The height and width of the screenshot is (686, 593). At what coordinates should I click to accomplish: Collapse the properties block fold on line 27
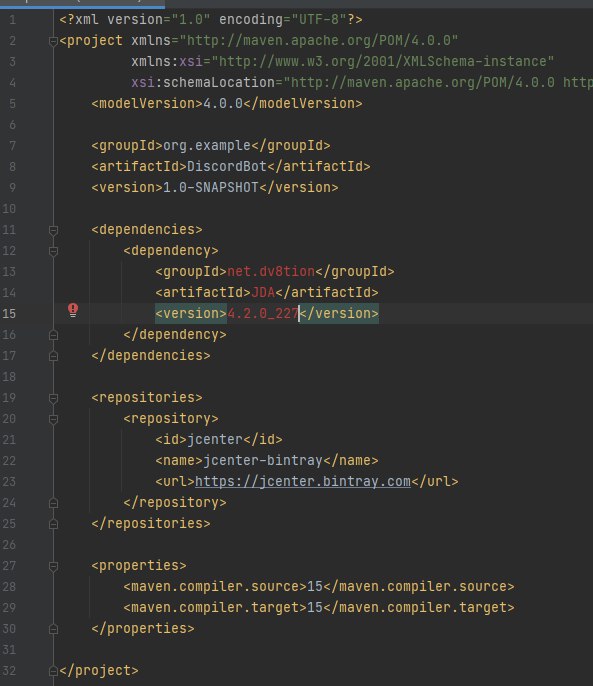53,566
